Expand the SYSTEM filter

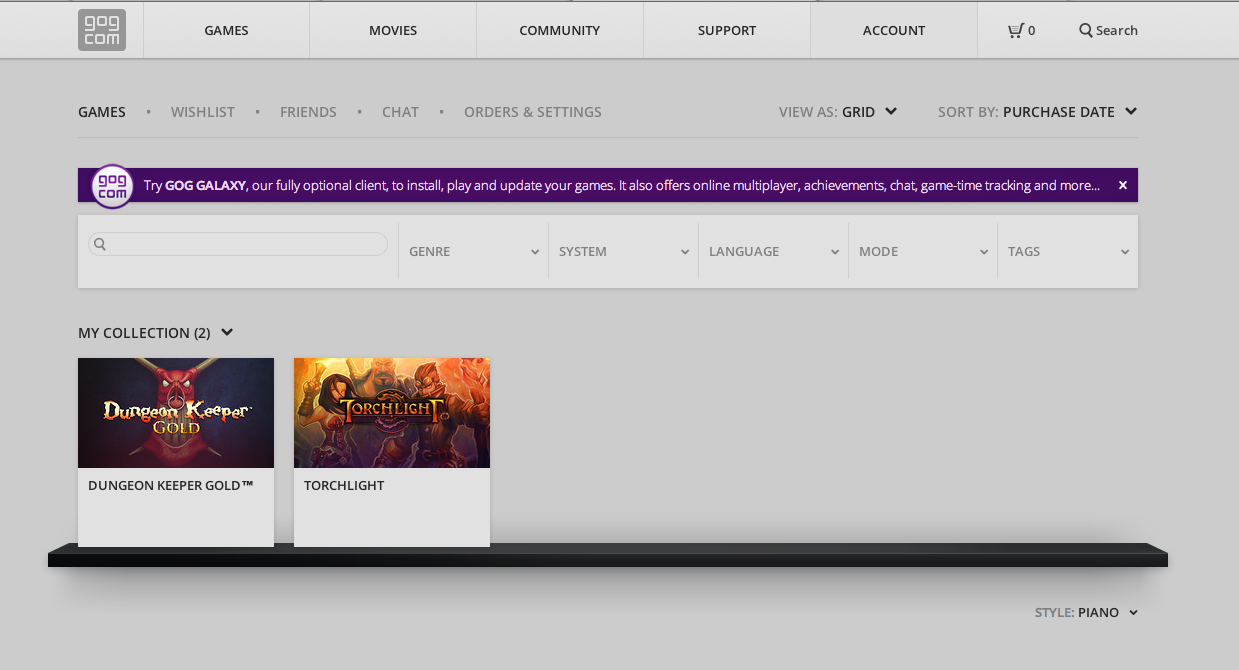(x=624, y=252)
